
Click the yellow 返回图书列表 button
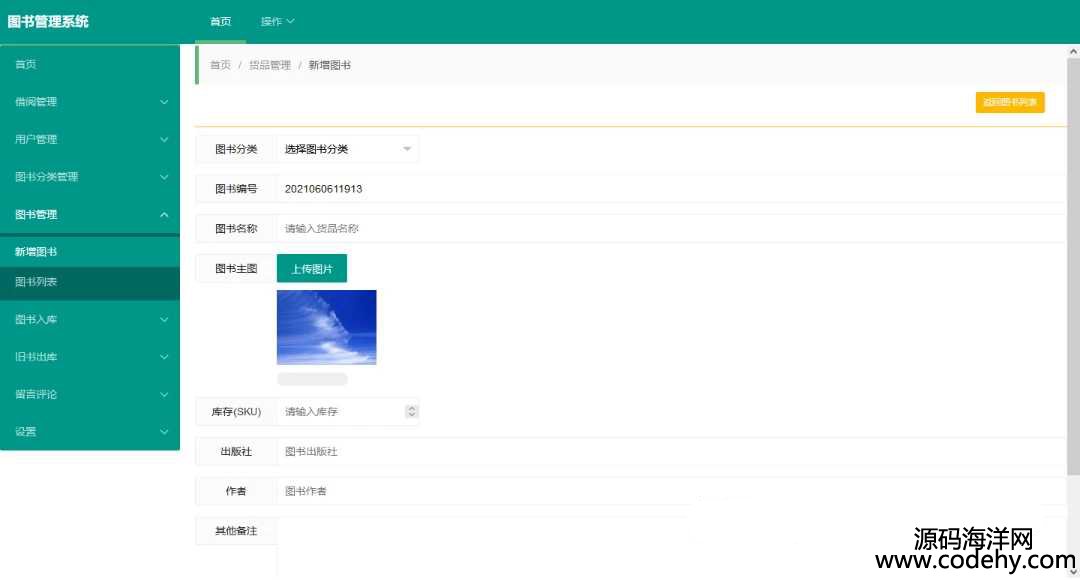click(1010, 102)
